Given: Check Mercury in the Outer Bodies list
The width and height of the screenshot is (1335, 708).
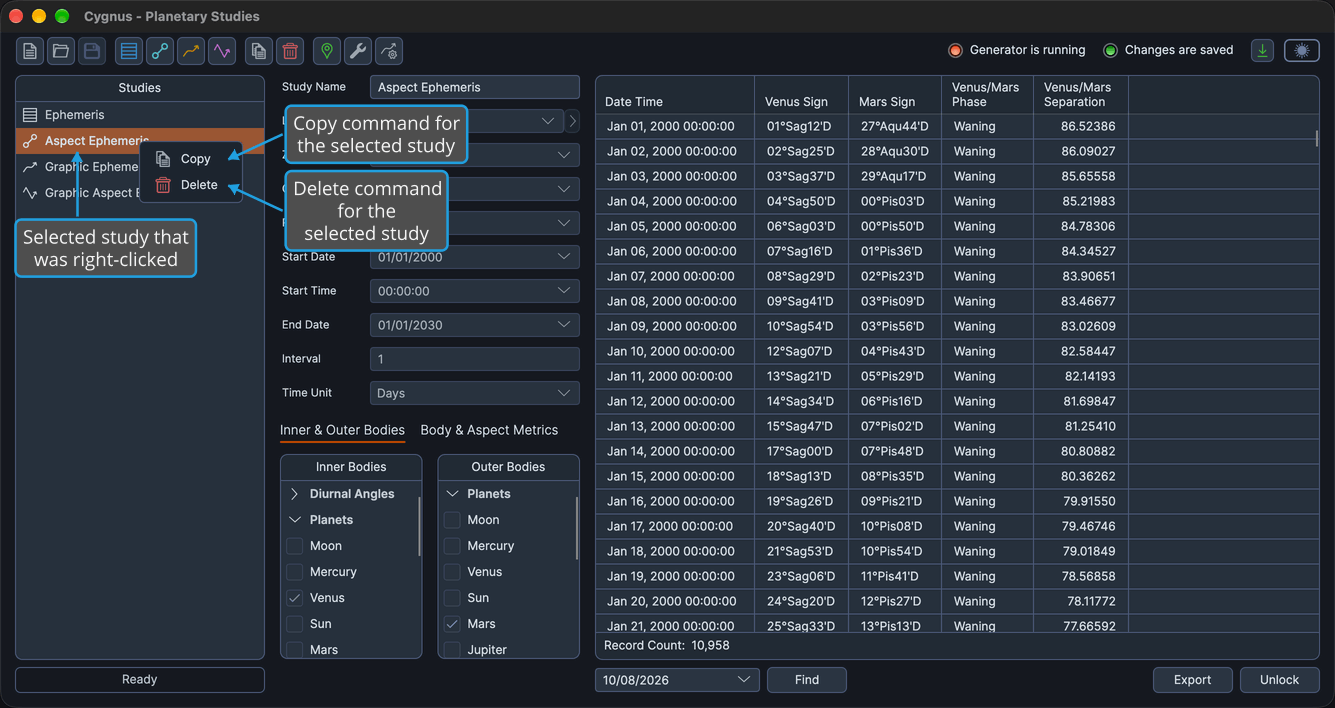Looking at the screenshot, I should tap(453, 546).
